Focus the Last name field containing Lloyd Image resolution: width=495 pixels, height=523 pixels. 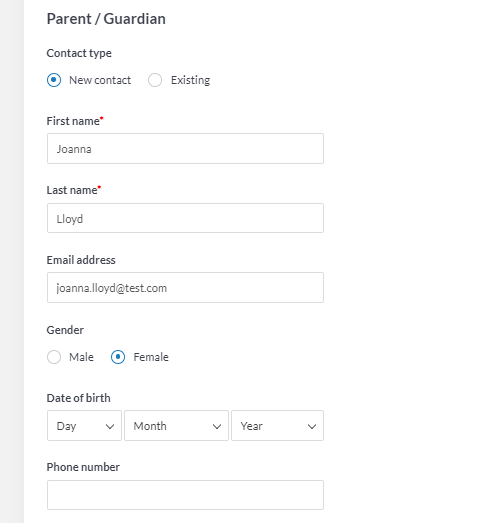(x=185, y=218)
